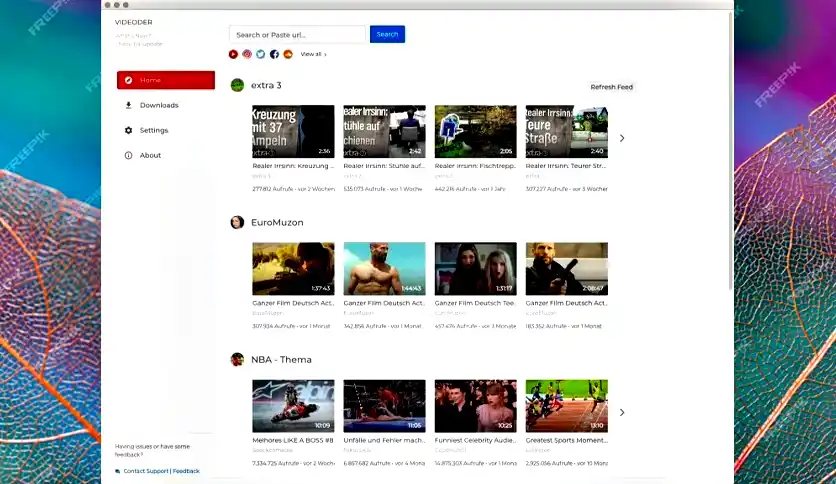This screenshot has width=836, height=484.
Task: Click the title 'Unfälle und Fehler mach...'
Action: 384,440
